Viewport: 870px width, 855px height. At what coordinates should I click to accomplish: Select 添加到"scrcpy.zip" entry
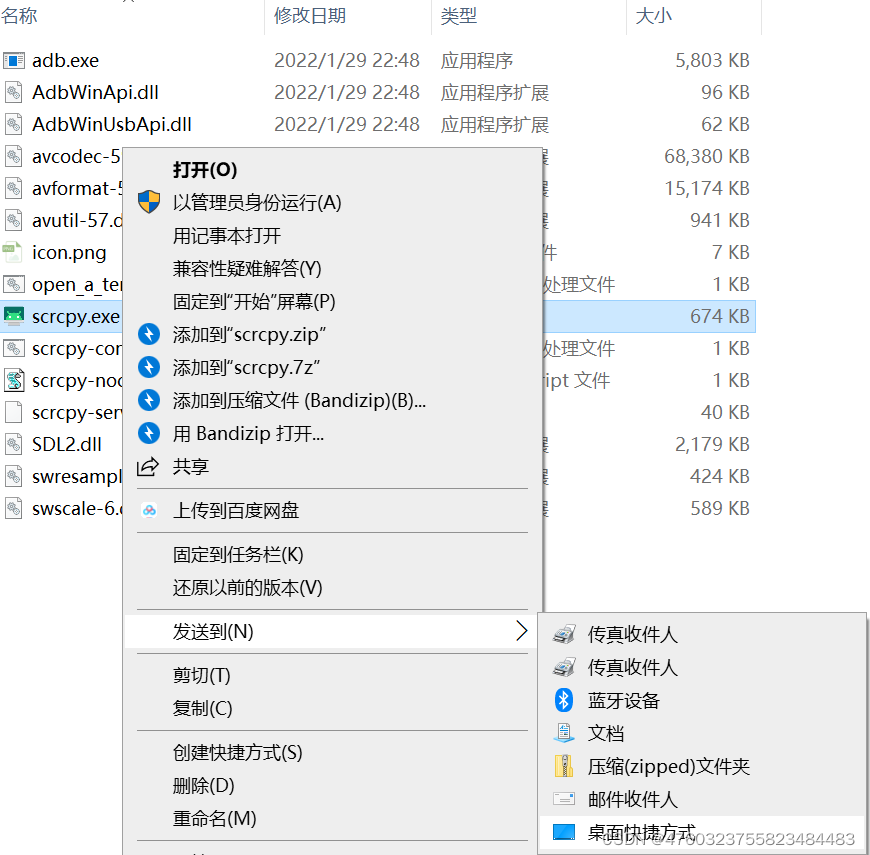coord(249,335)
